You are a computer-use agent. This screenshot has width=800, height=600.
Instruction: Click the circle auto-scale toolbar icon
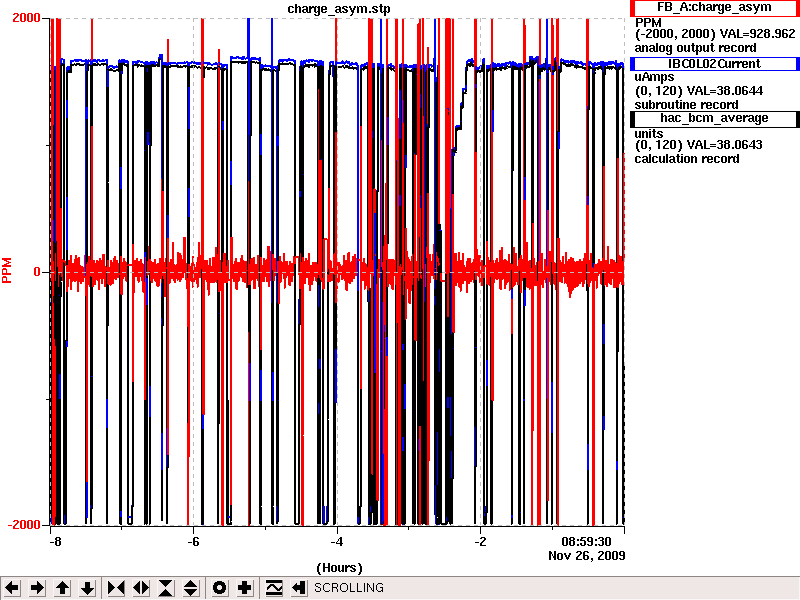[x=219, y=588]
